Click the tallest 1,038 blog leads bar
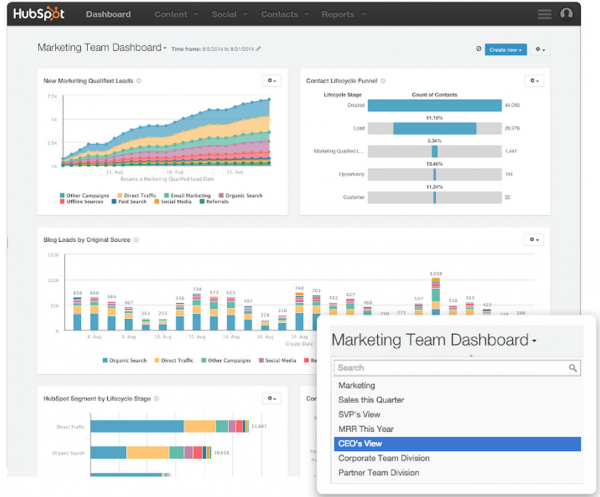The height and width of the screenshot is (497, 600). [436, 297]
